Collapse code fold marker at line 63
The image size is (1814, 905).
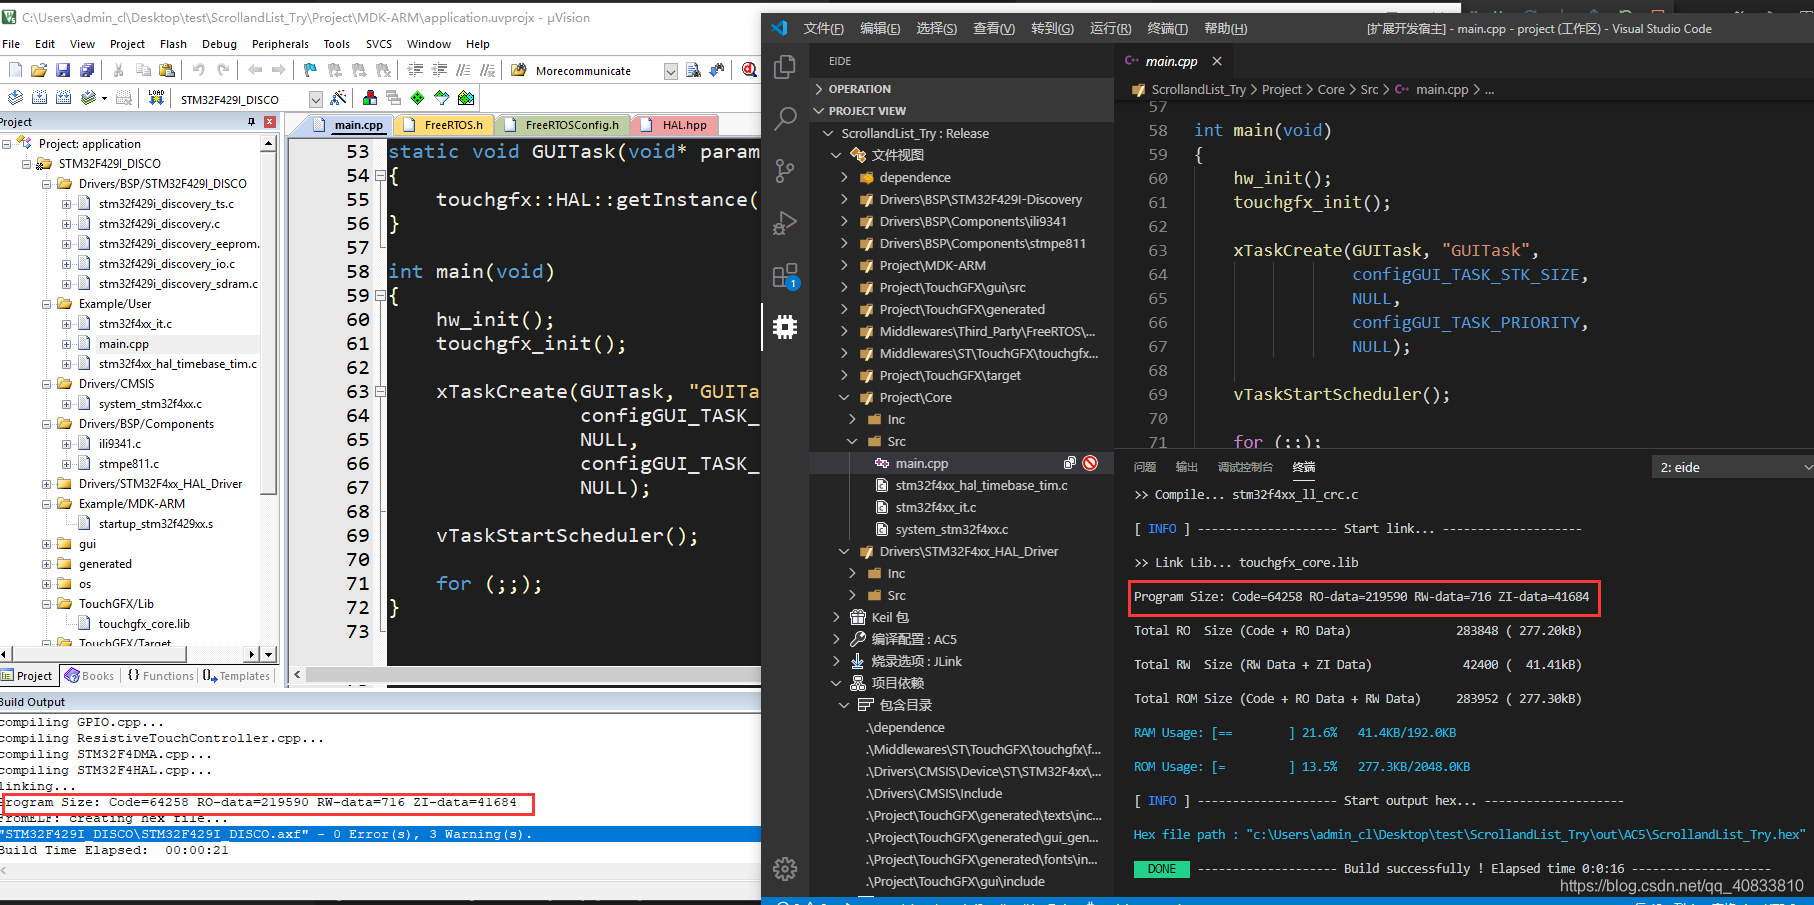click(x=380, y=392)
